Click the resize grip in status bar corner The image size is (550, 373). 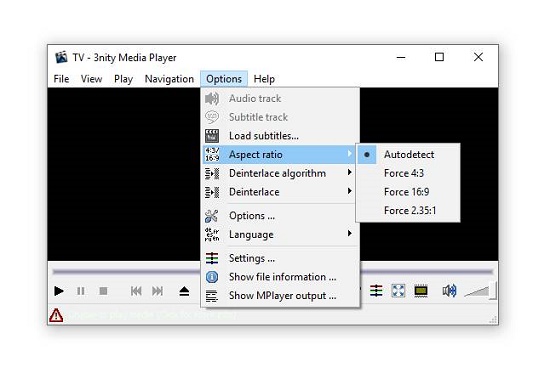(x=493, y=319)
